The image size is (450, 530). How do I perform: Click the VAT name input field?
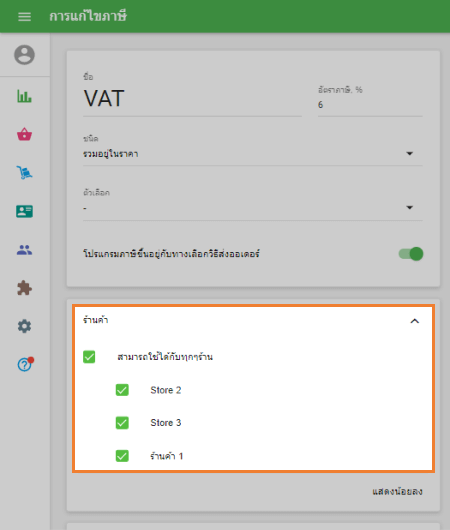point(192,99)
